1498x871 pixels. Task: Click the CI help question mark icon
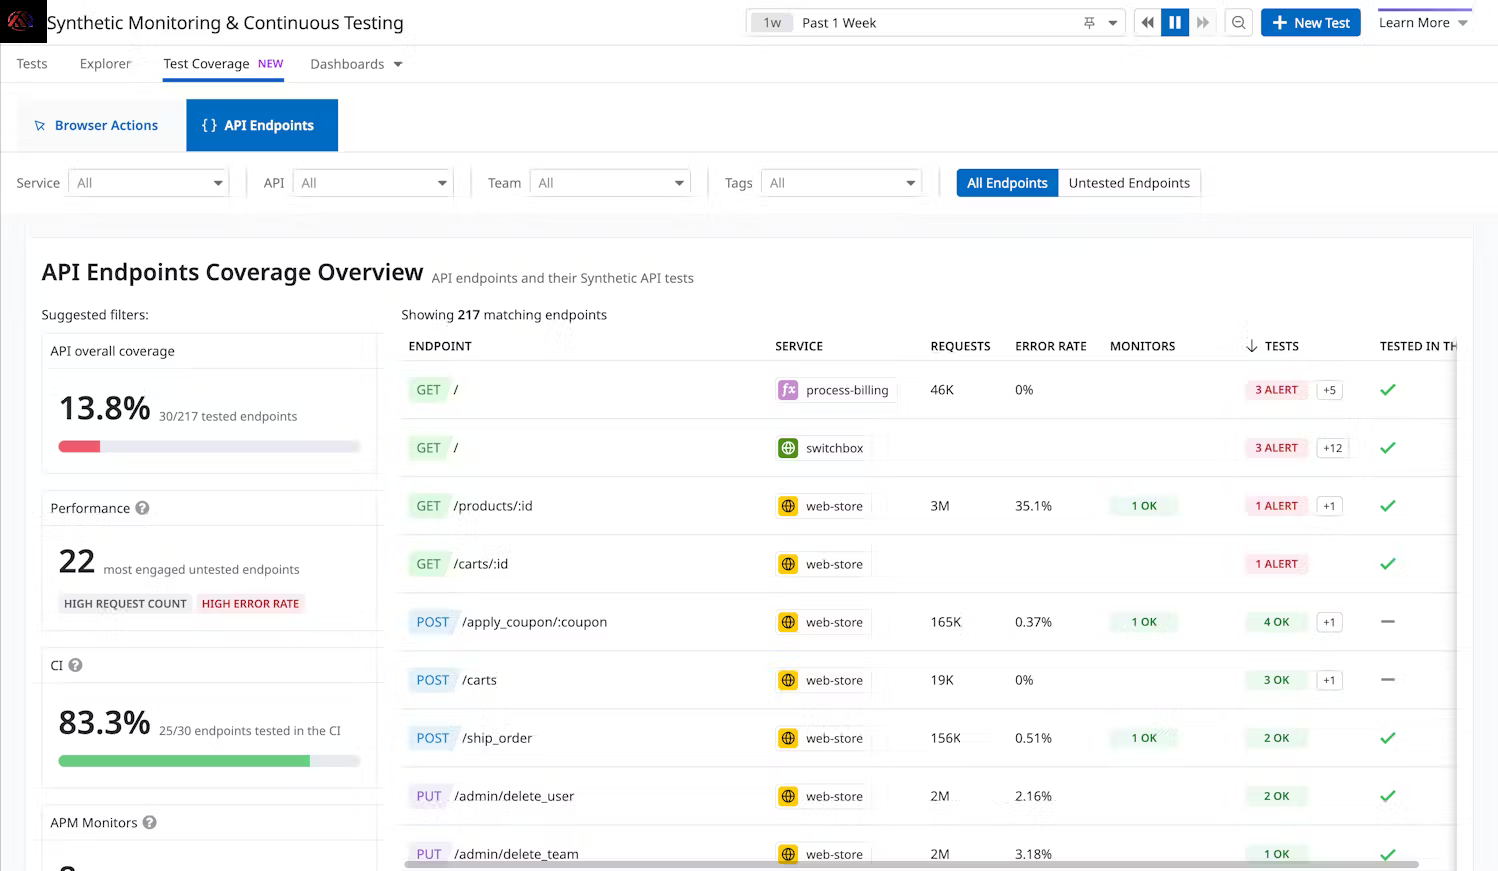(x=75, y=665)
